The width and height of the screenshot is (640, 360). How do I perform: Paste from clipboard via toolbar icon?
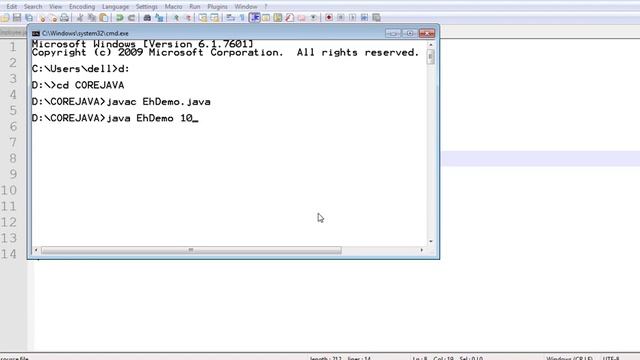pyautogui.click(x=104, y=18)
